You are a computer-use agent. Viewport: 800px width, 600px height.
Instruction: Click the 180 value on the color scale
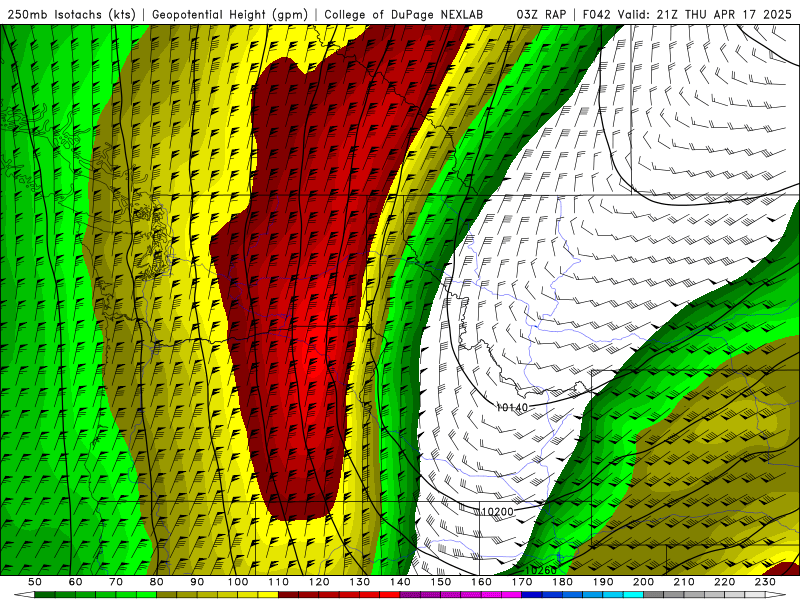pos(563,582)
